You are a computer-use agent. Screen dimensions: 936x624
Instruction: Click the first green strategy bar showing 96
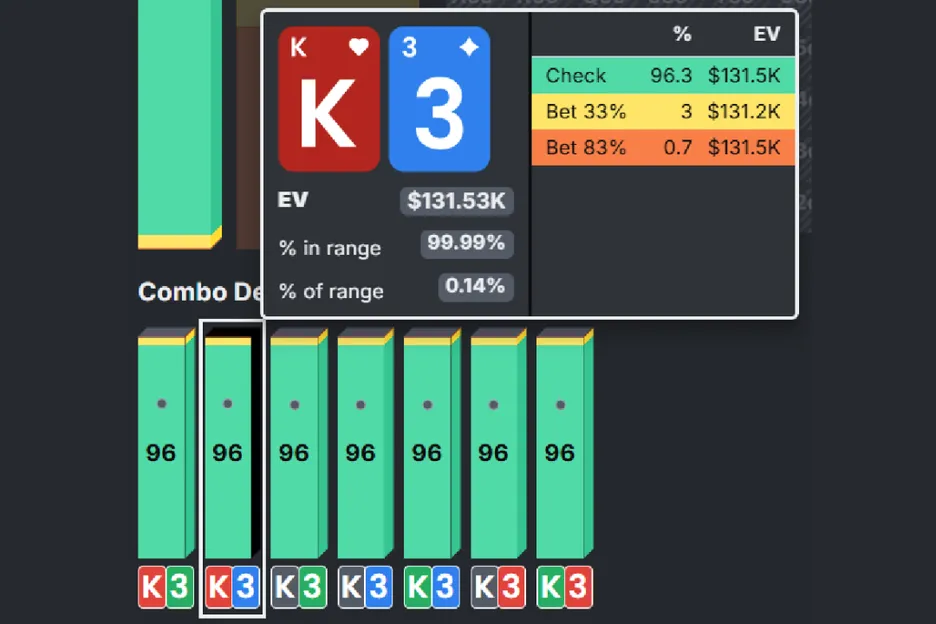pos(161,450)
